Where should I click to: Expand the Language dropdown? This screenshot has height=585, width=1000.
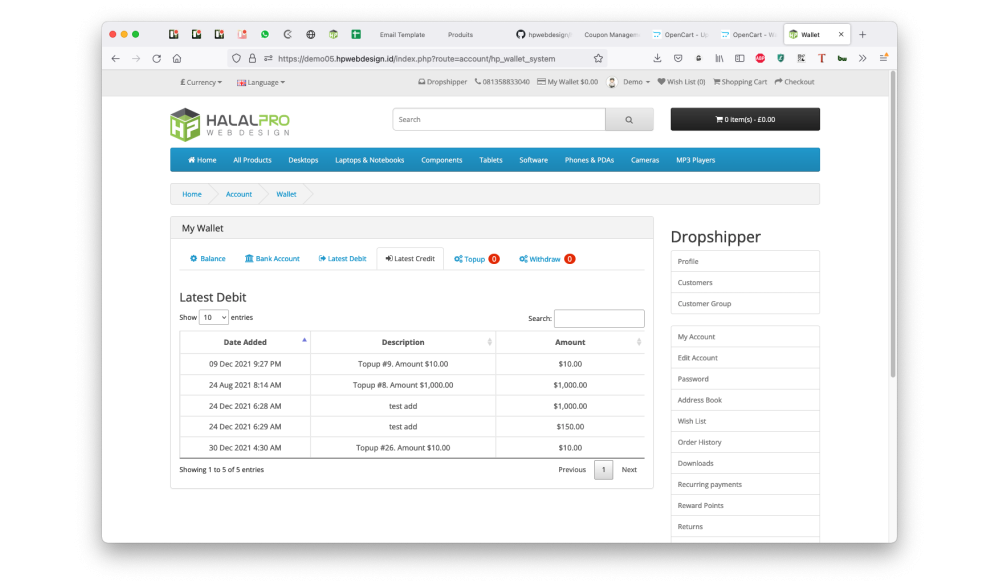261,82
